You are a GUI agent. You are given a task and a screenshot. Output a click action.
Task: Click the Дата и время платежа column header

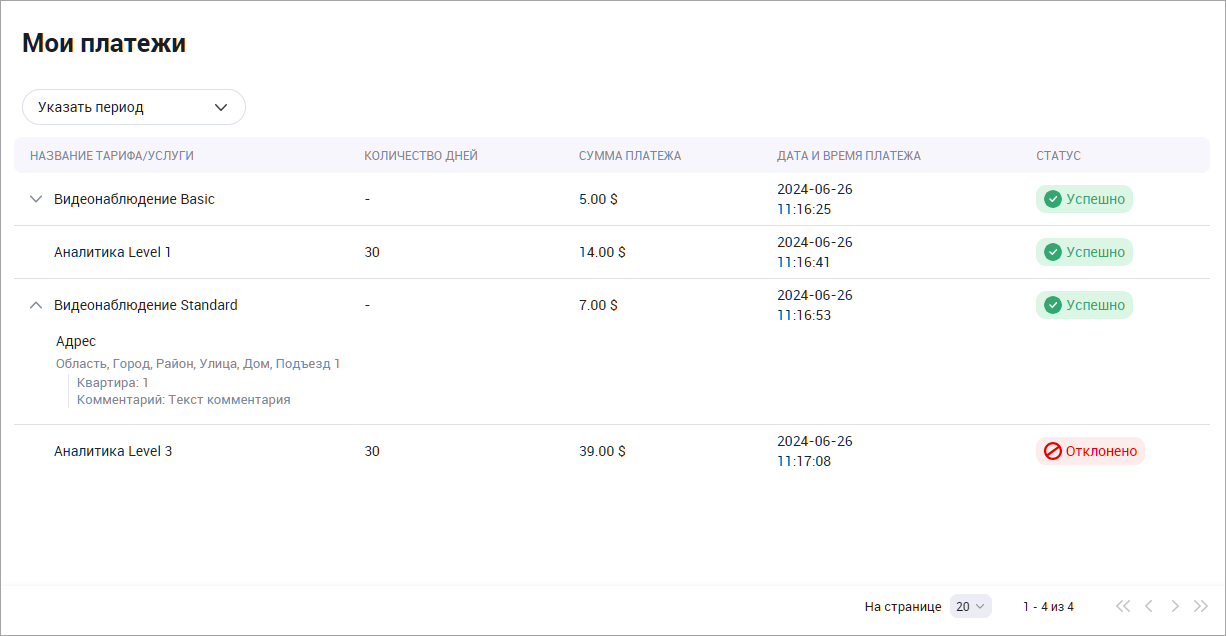click(x=849, y=156)
